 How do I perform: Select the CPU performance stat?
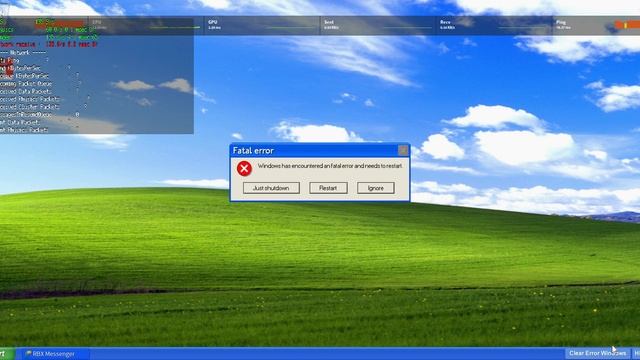[x=145, y=25]
